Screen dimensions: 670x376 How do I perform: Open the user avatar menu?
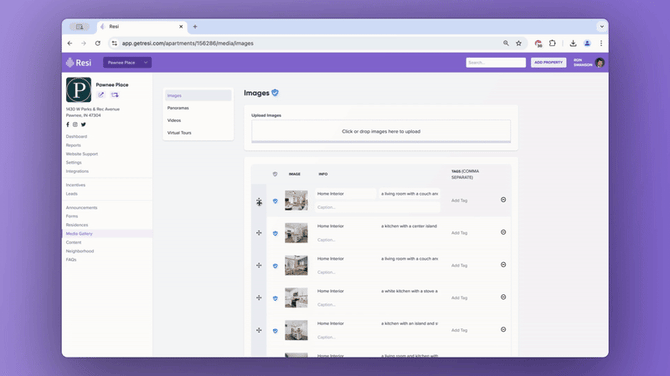point(599,63)
